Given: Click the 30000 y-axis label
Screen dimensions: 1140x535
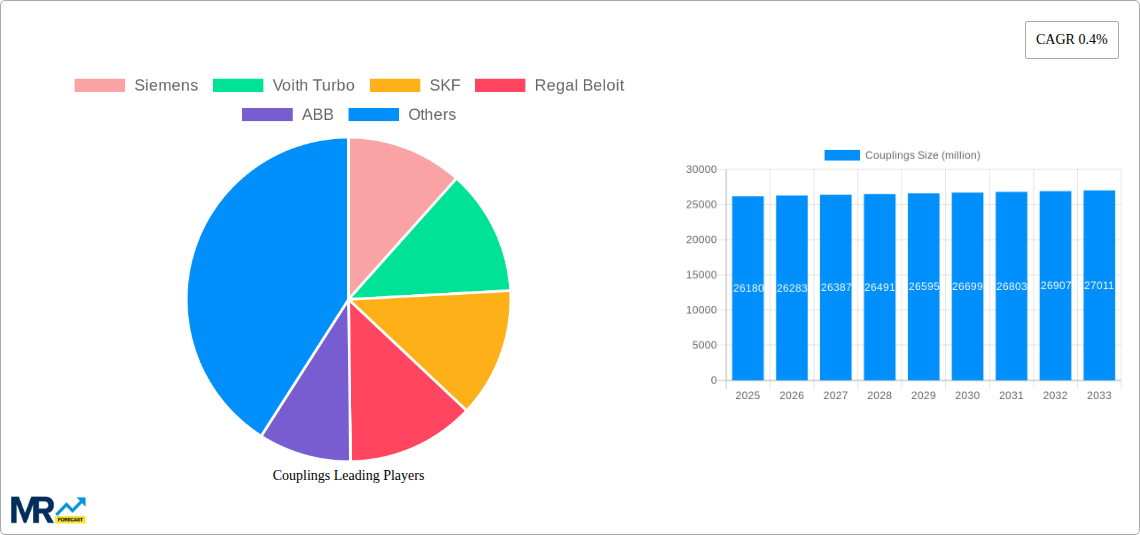Looking at the screenshot, I should [x=701, y=169].
